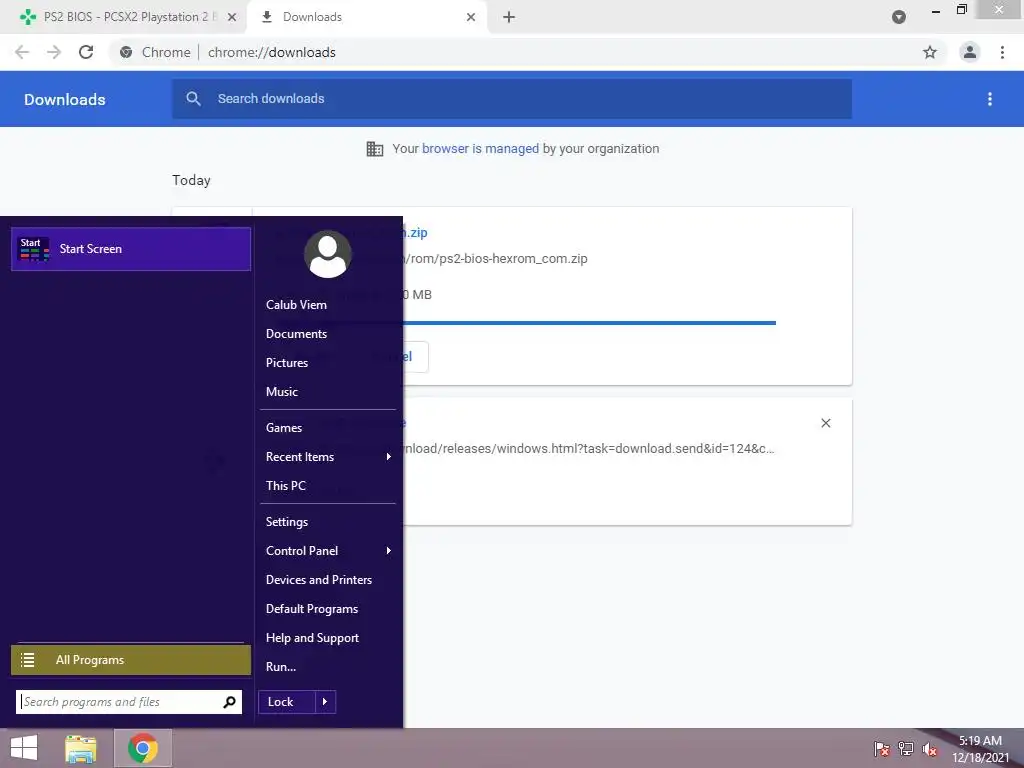1024x768 pixels.
Task: Click the muted volume tray icon
Action: (x=930, y=749)
